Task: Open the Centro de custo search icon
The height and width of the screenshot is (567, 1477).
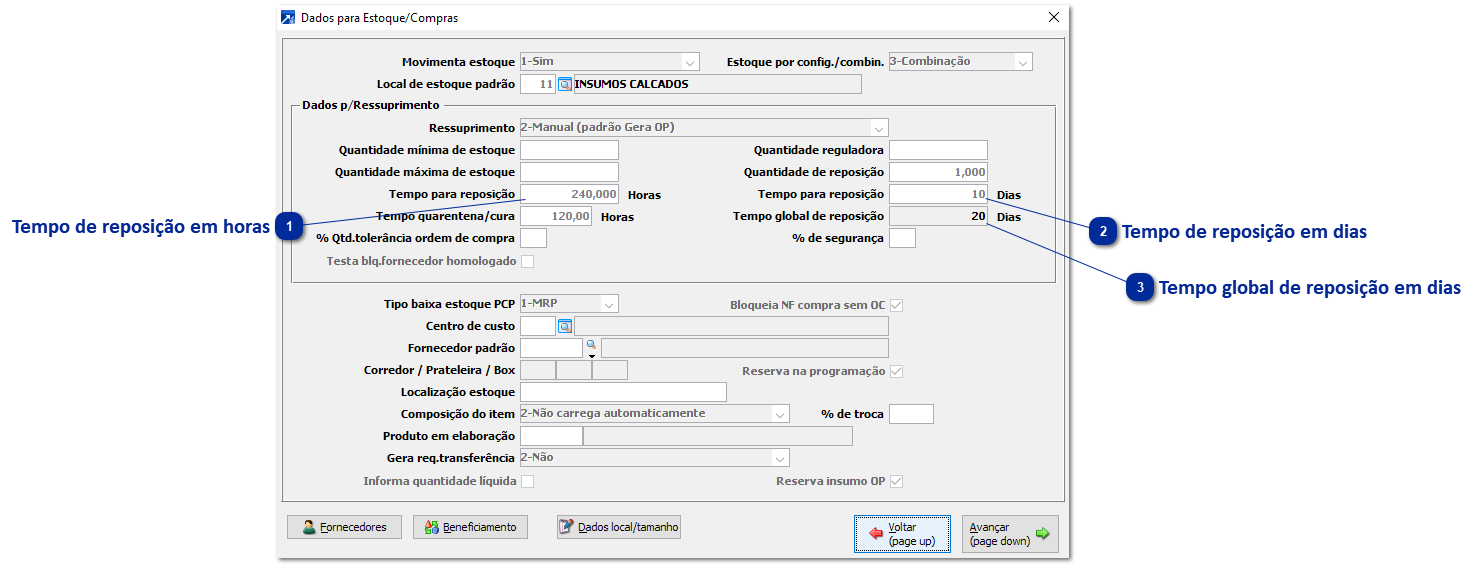Action: click(565, 326)
